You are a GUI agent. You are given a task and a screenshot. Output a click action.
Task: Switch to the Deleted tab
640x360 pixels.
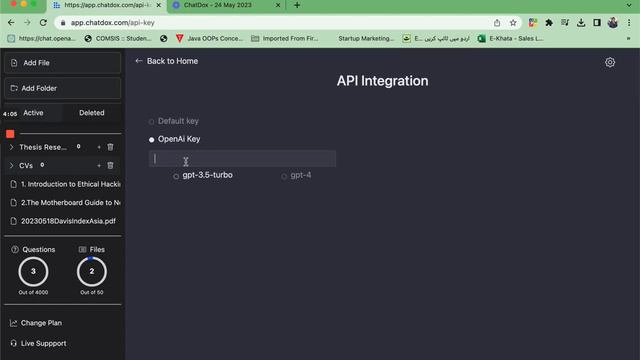coord(92,113)
